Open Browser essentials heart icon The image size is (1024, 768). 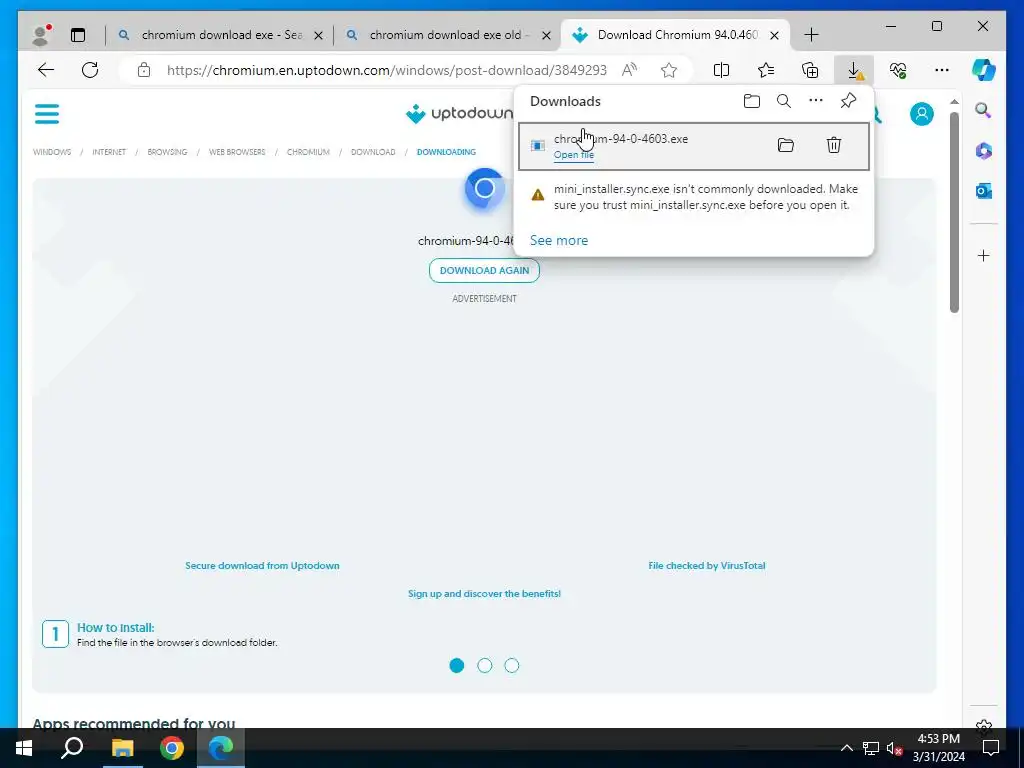point(898,70)
